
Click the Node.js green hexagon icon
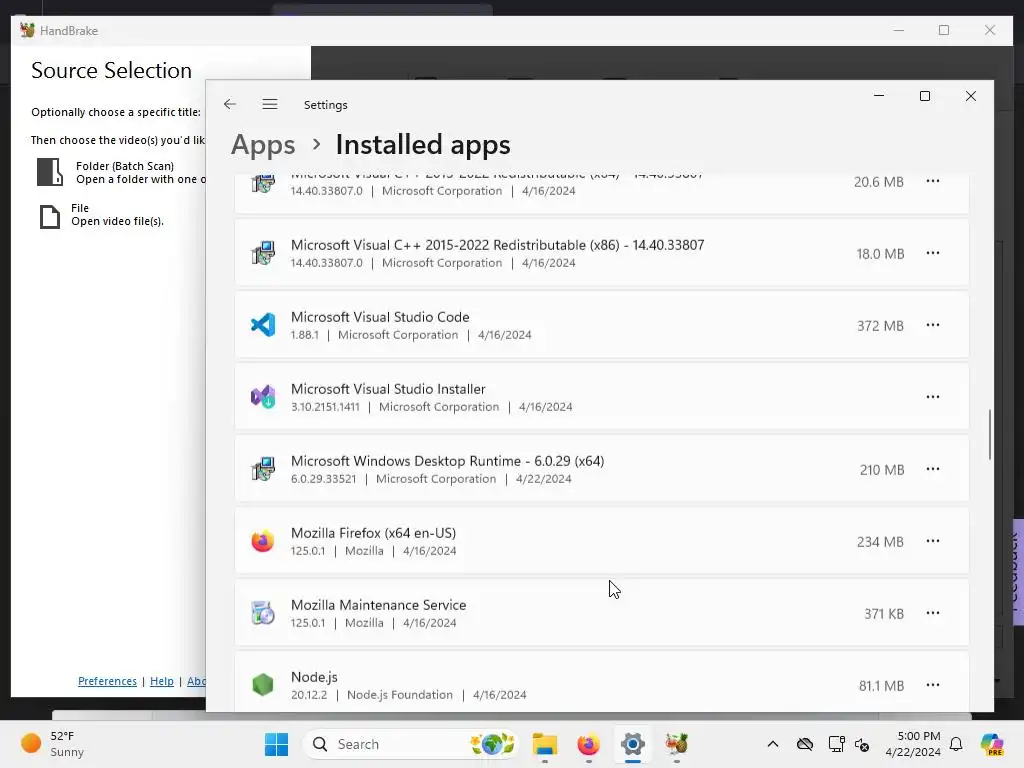[x=263, y=684]
